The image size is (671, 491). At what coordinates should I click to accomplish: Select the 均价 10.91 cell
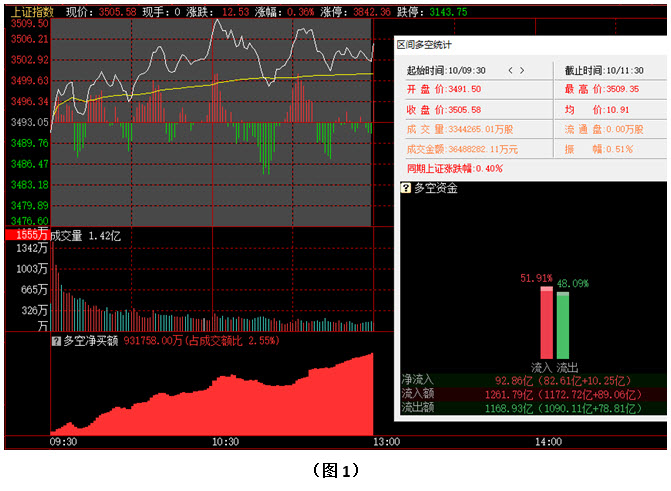(597, 110)
